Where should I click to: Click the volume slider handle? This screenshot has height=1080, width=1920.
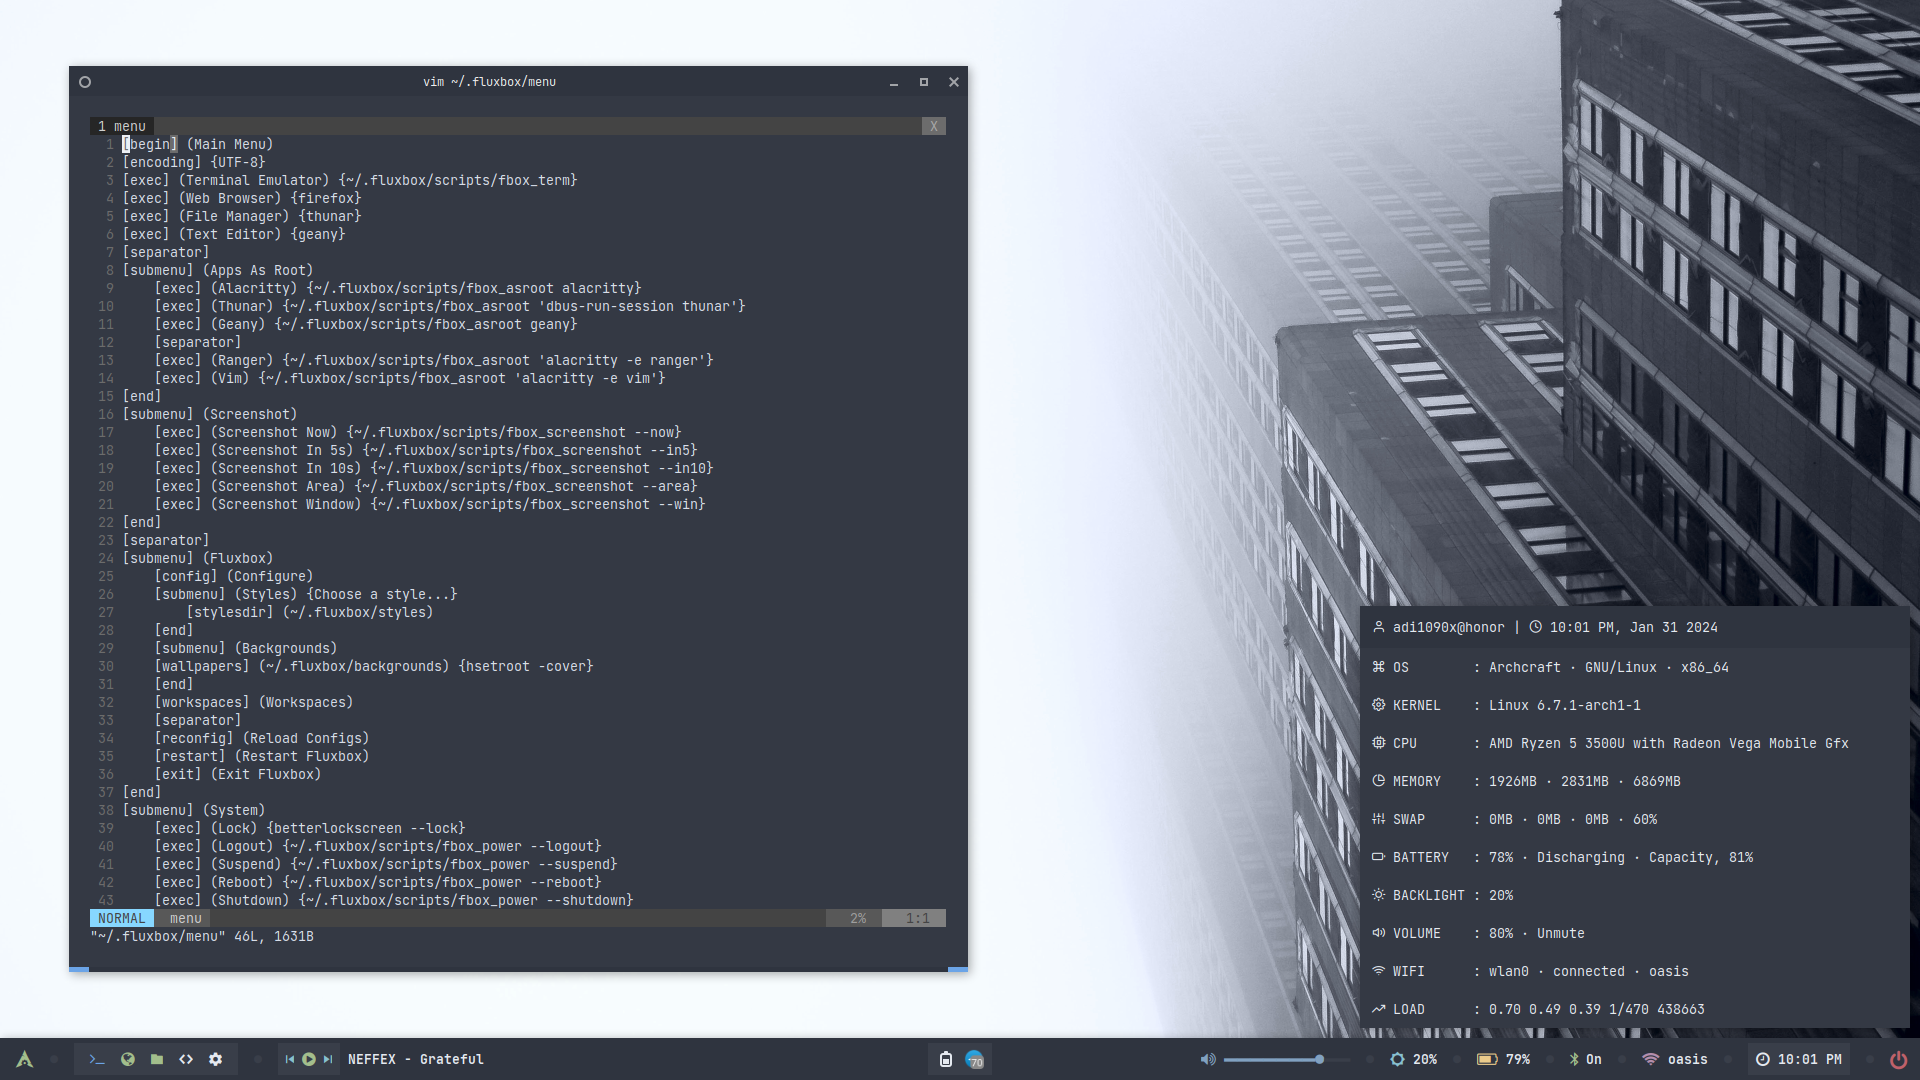tap(1320, 1059)
